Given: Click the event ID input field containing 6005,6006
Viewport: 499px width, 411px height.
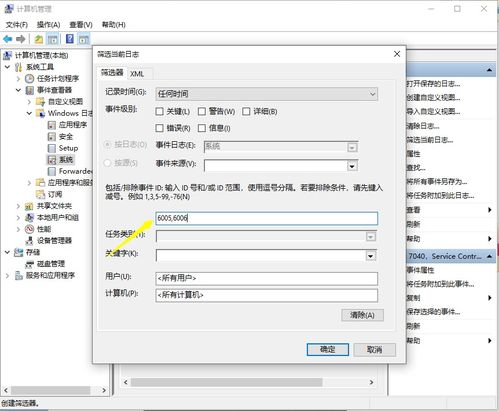Looking at the screenshot, I should tap(266, 218).
